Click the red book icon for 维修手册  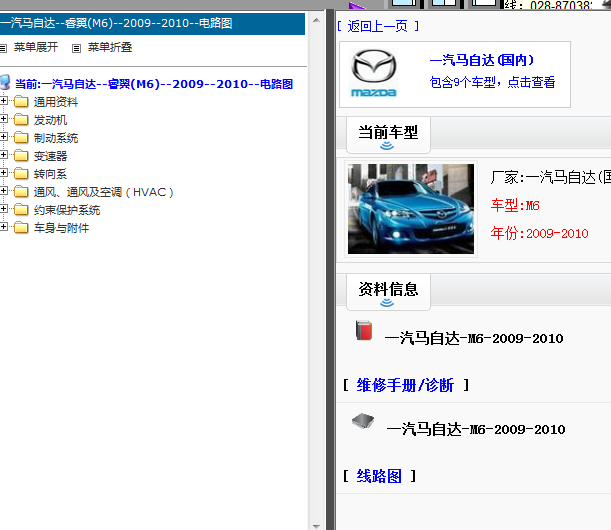click(x=364, y=330)
